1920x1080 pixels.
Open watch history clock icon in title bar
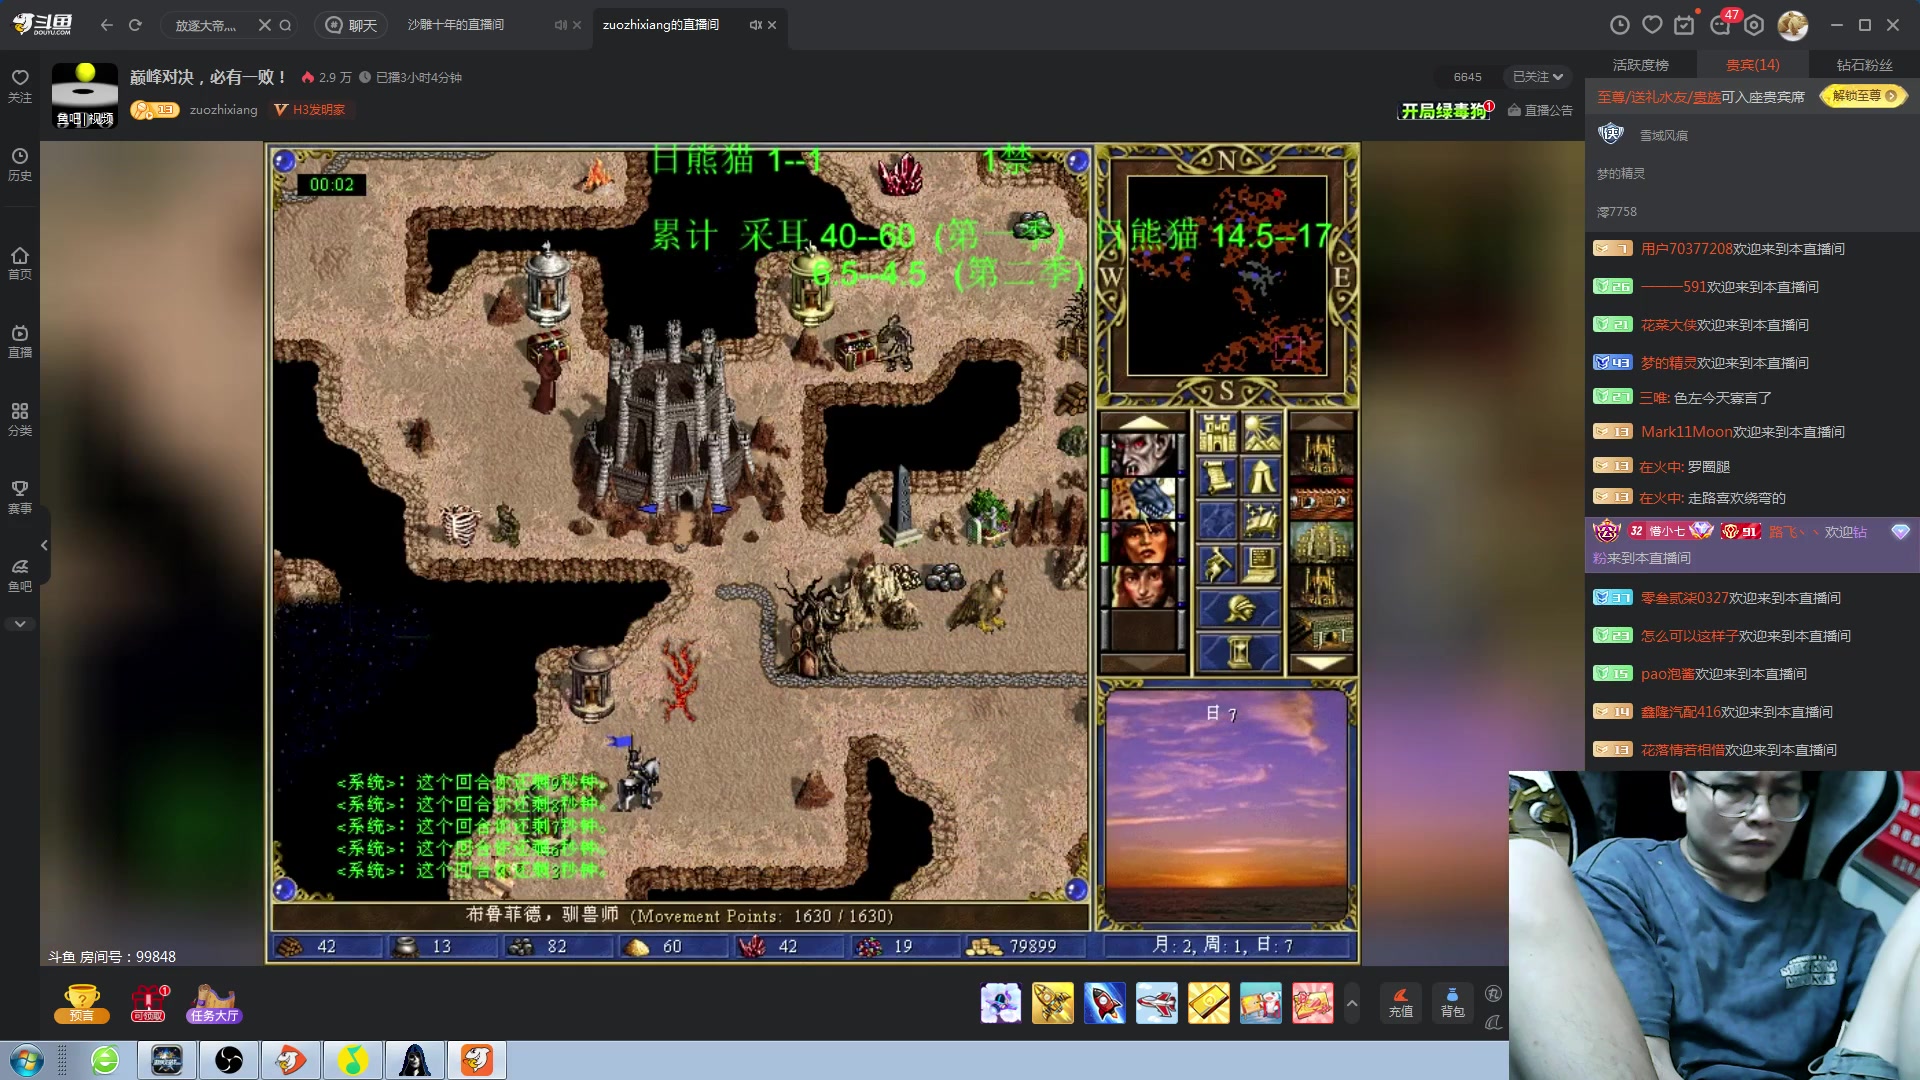point(1620,25)
